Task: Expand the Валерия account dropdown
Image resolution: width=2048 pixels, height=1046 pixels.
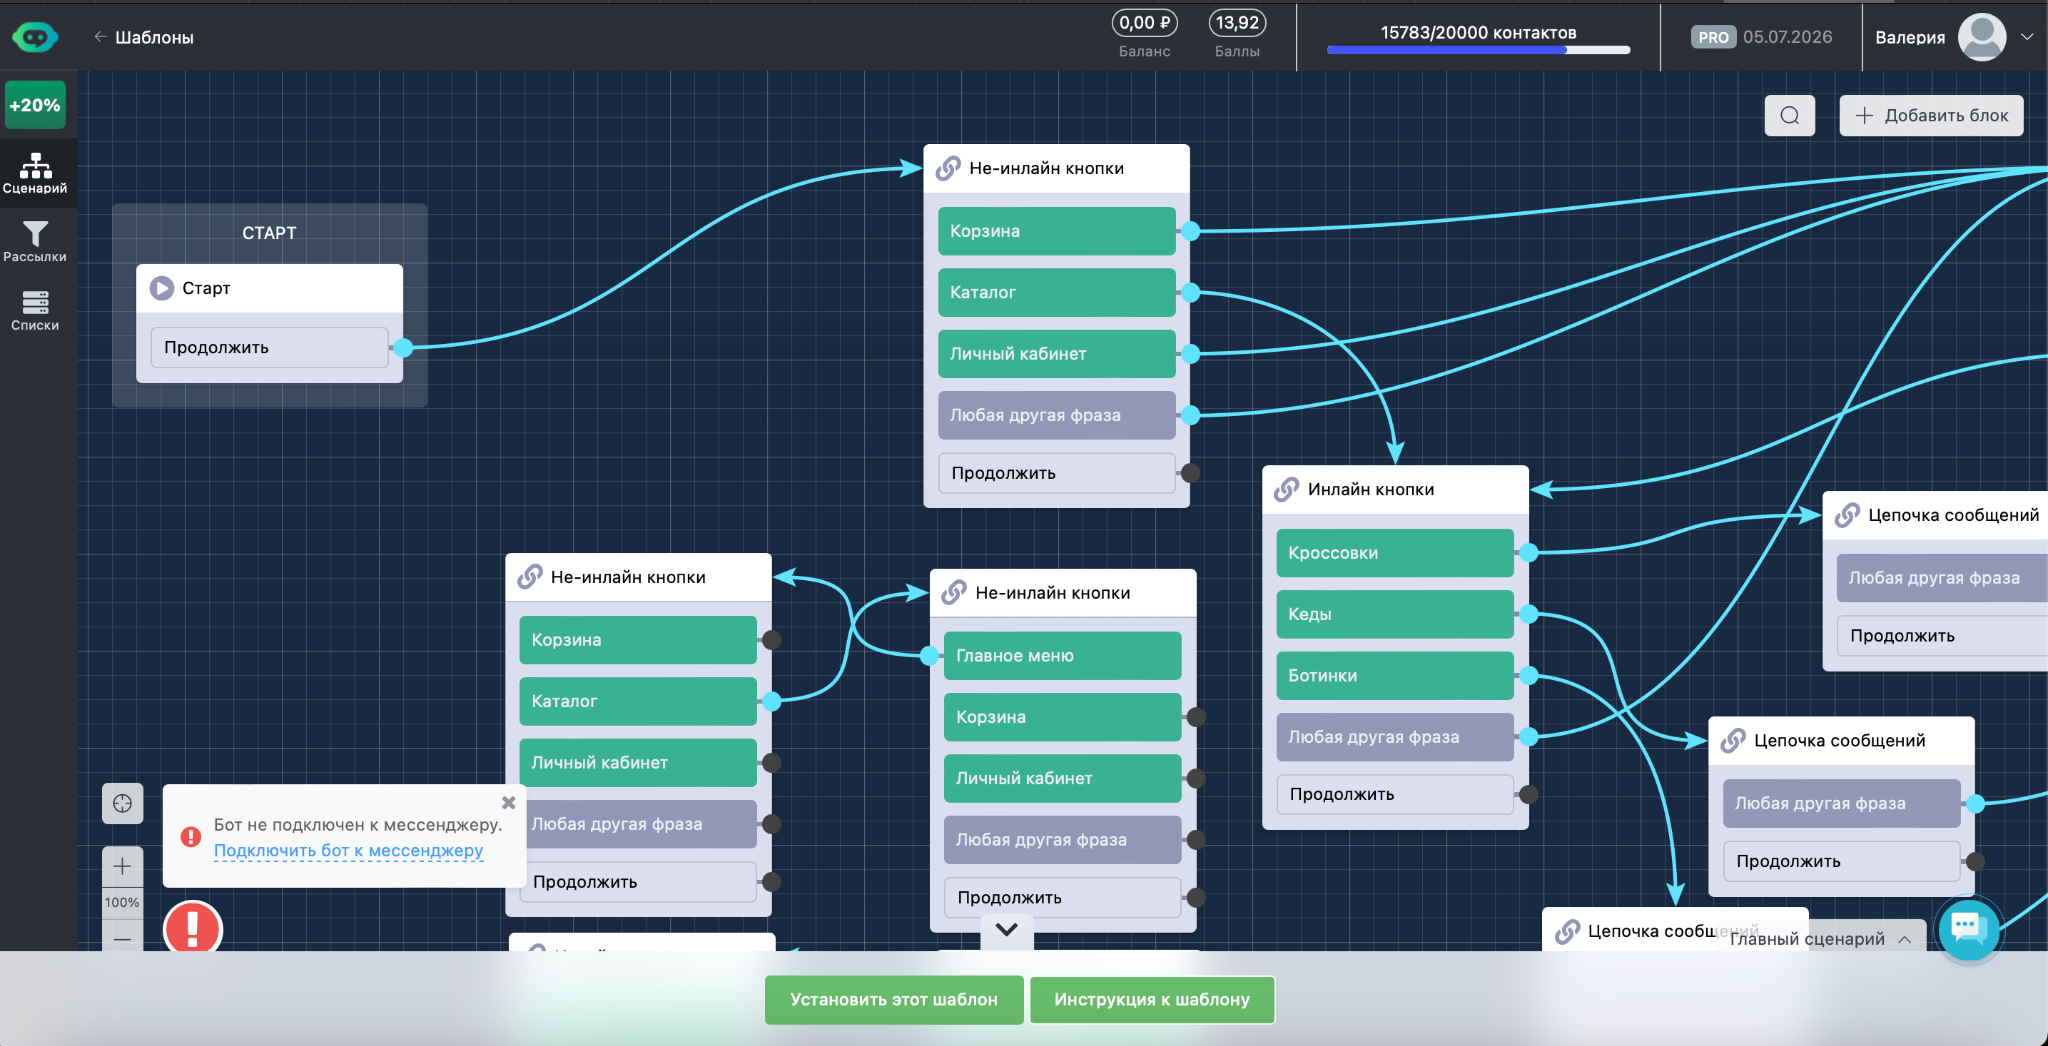Action: (x=2027, y=37)
